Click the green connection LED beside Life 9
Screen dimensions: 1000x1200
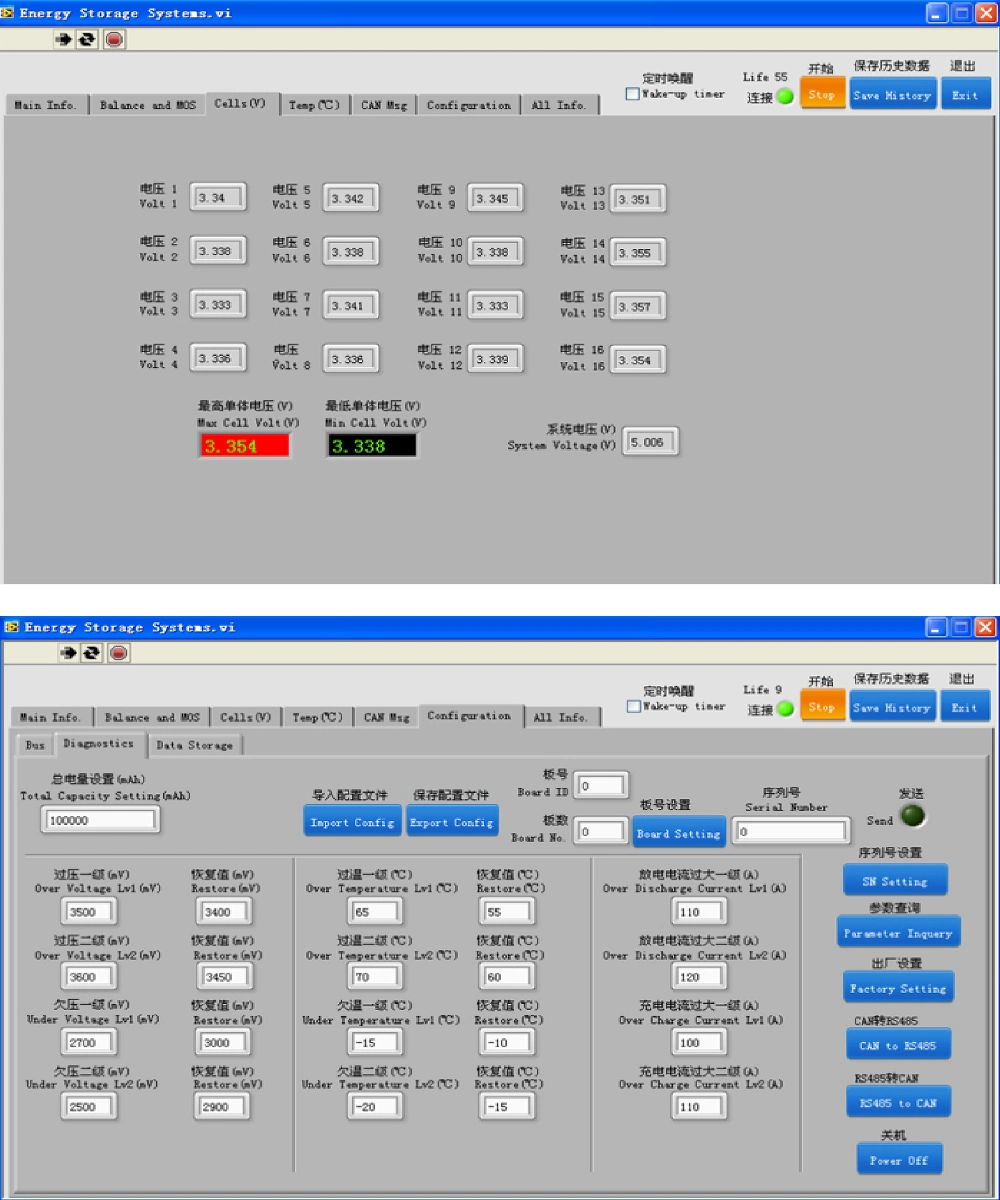786,709
